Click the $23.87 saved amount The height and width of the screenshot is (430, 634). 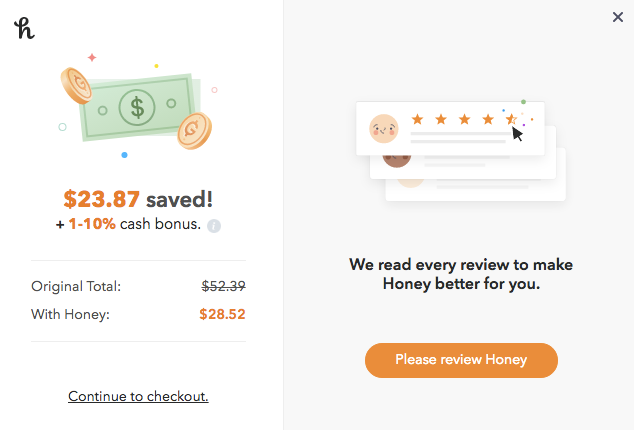(102, 198)
